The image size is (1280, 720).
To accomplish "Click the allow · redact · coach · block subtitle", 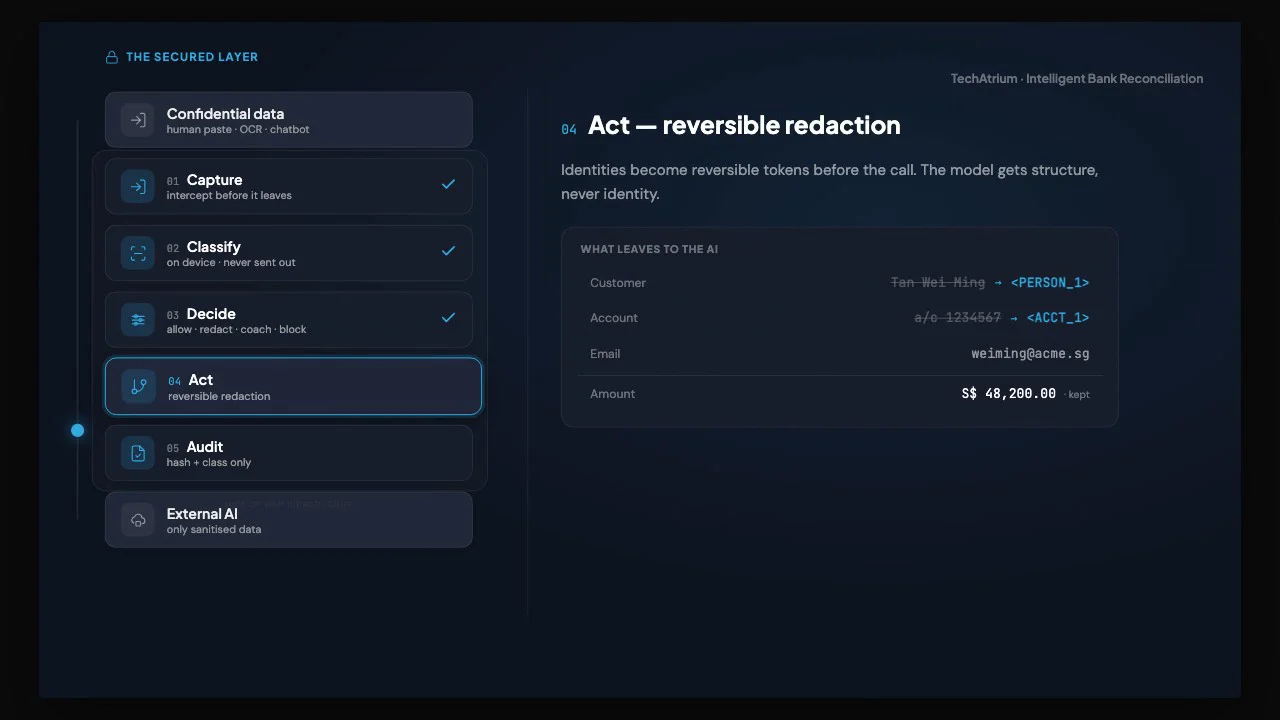I will click(x=236, y=330).
